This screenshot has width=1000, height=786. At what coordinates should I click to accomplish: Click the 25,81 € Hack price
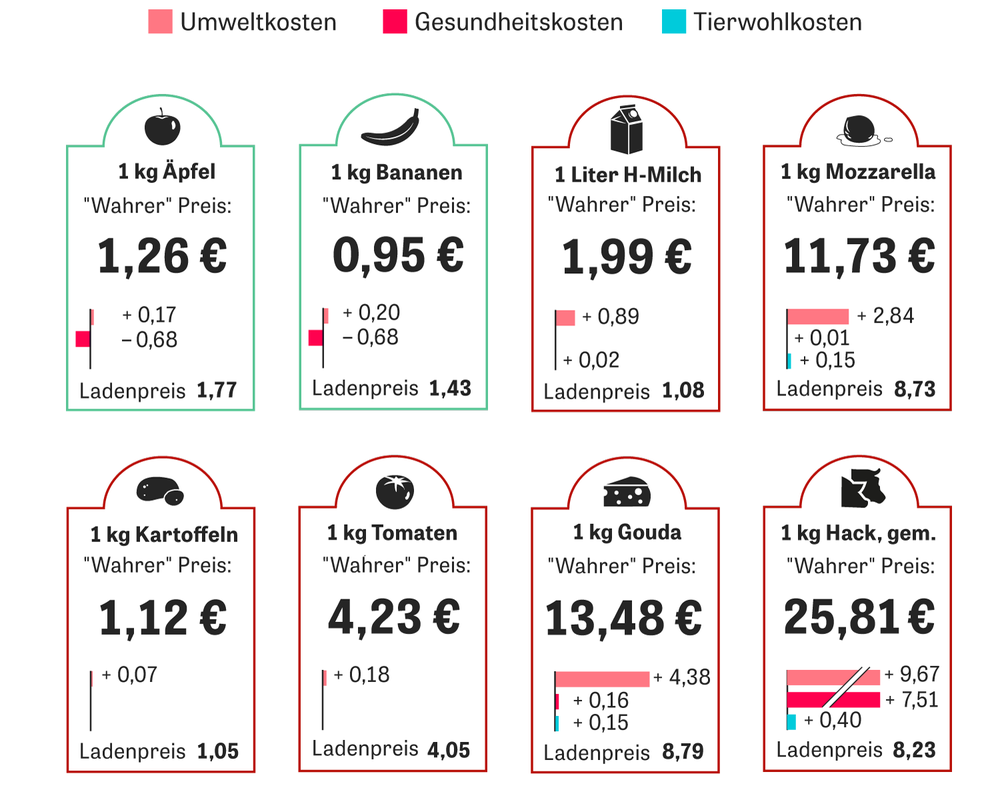coord(858,618)
